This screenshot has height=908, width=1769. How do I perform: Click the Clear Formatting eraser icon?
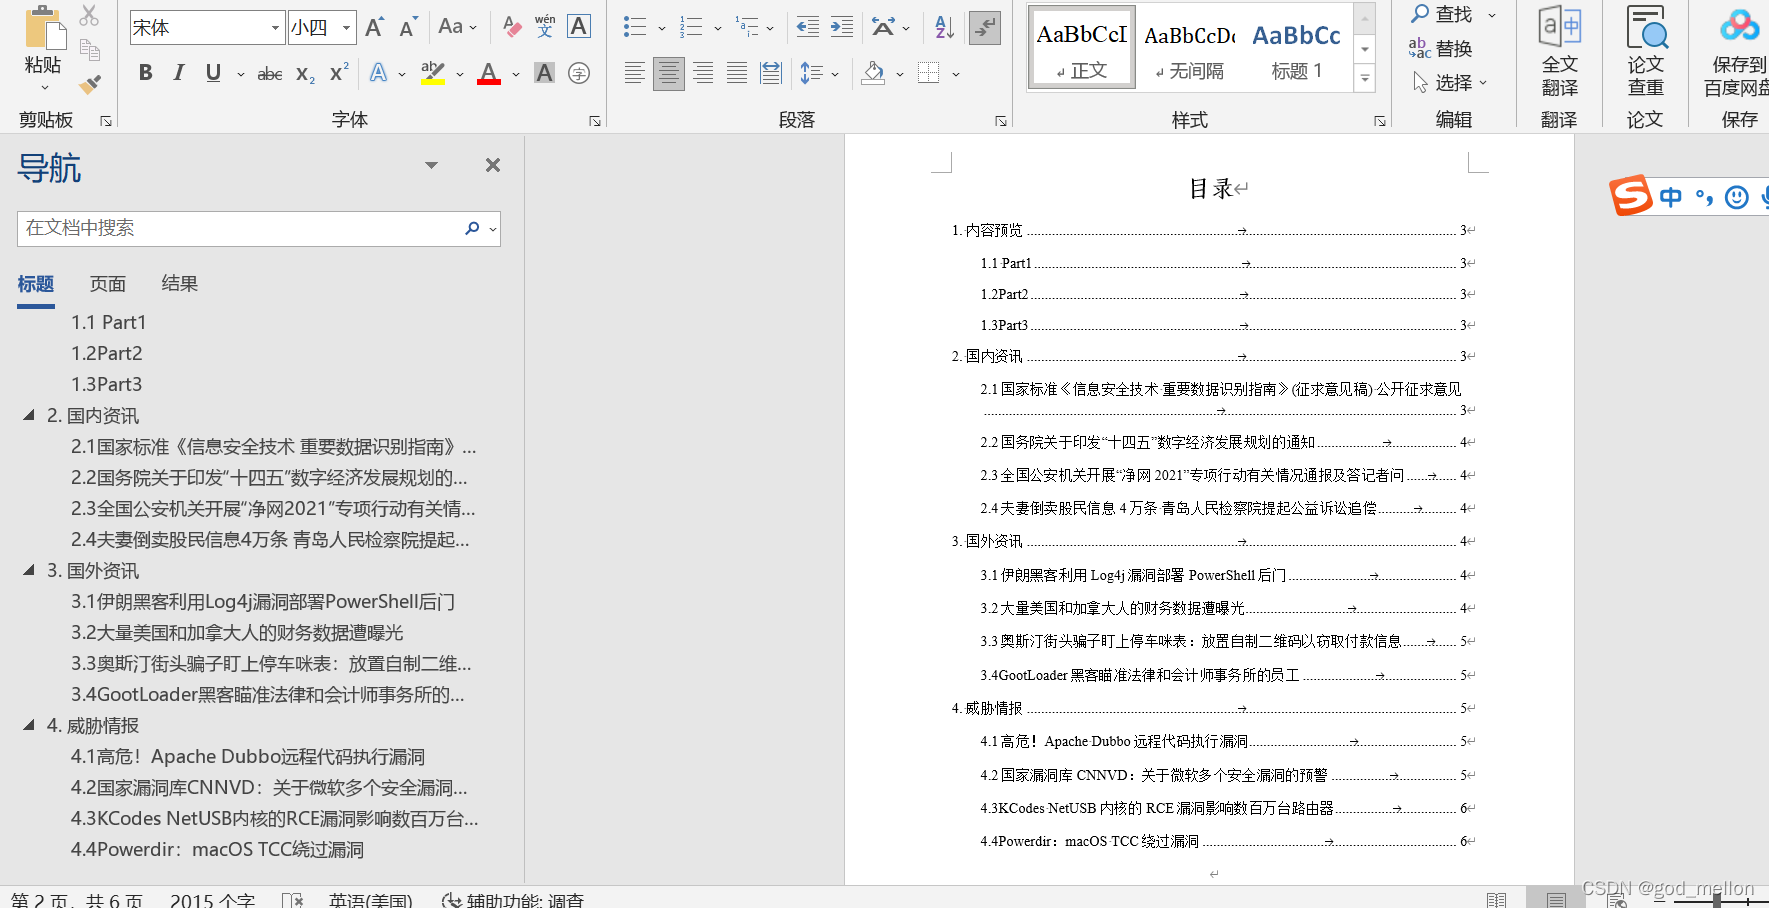(512, 27)
